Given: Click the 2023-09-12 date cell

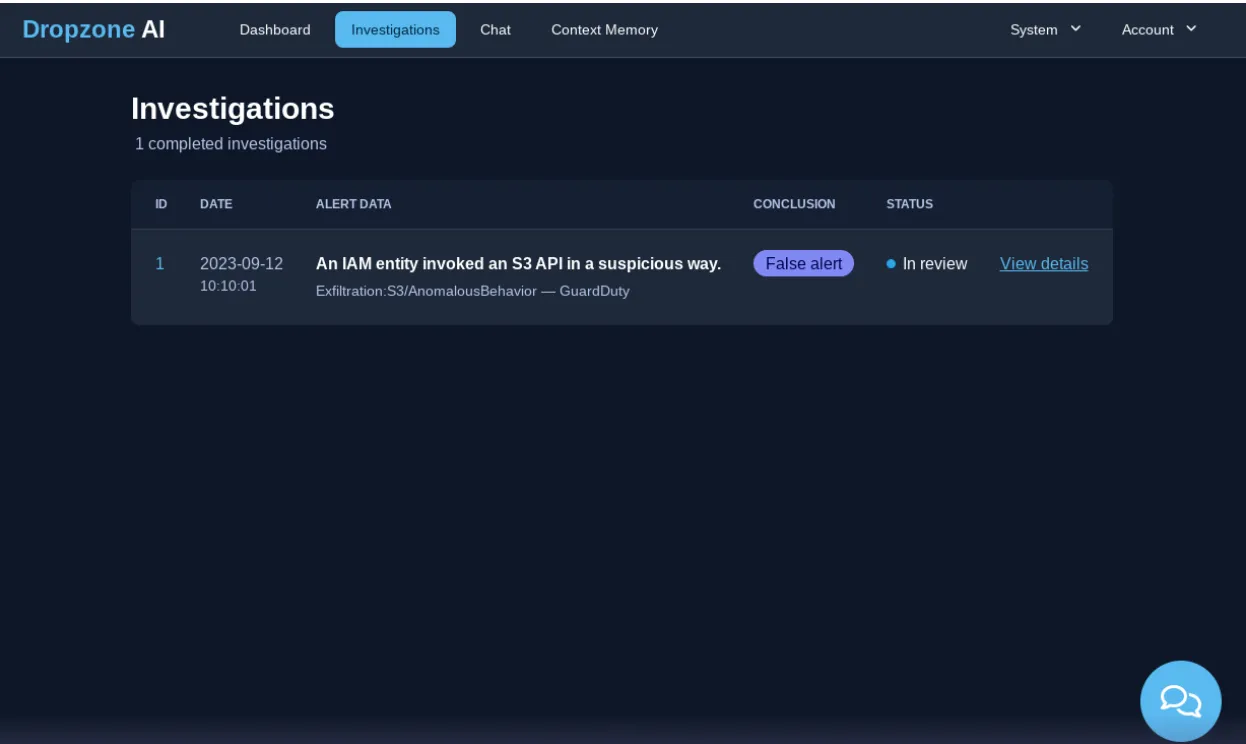Looking at the screenshot, I should pos(241,263).
